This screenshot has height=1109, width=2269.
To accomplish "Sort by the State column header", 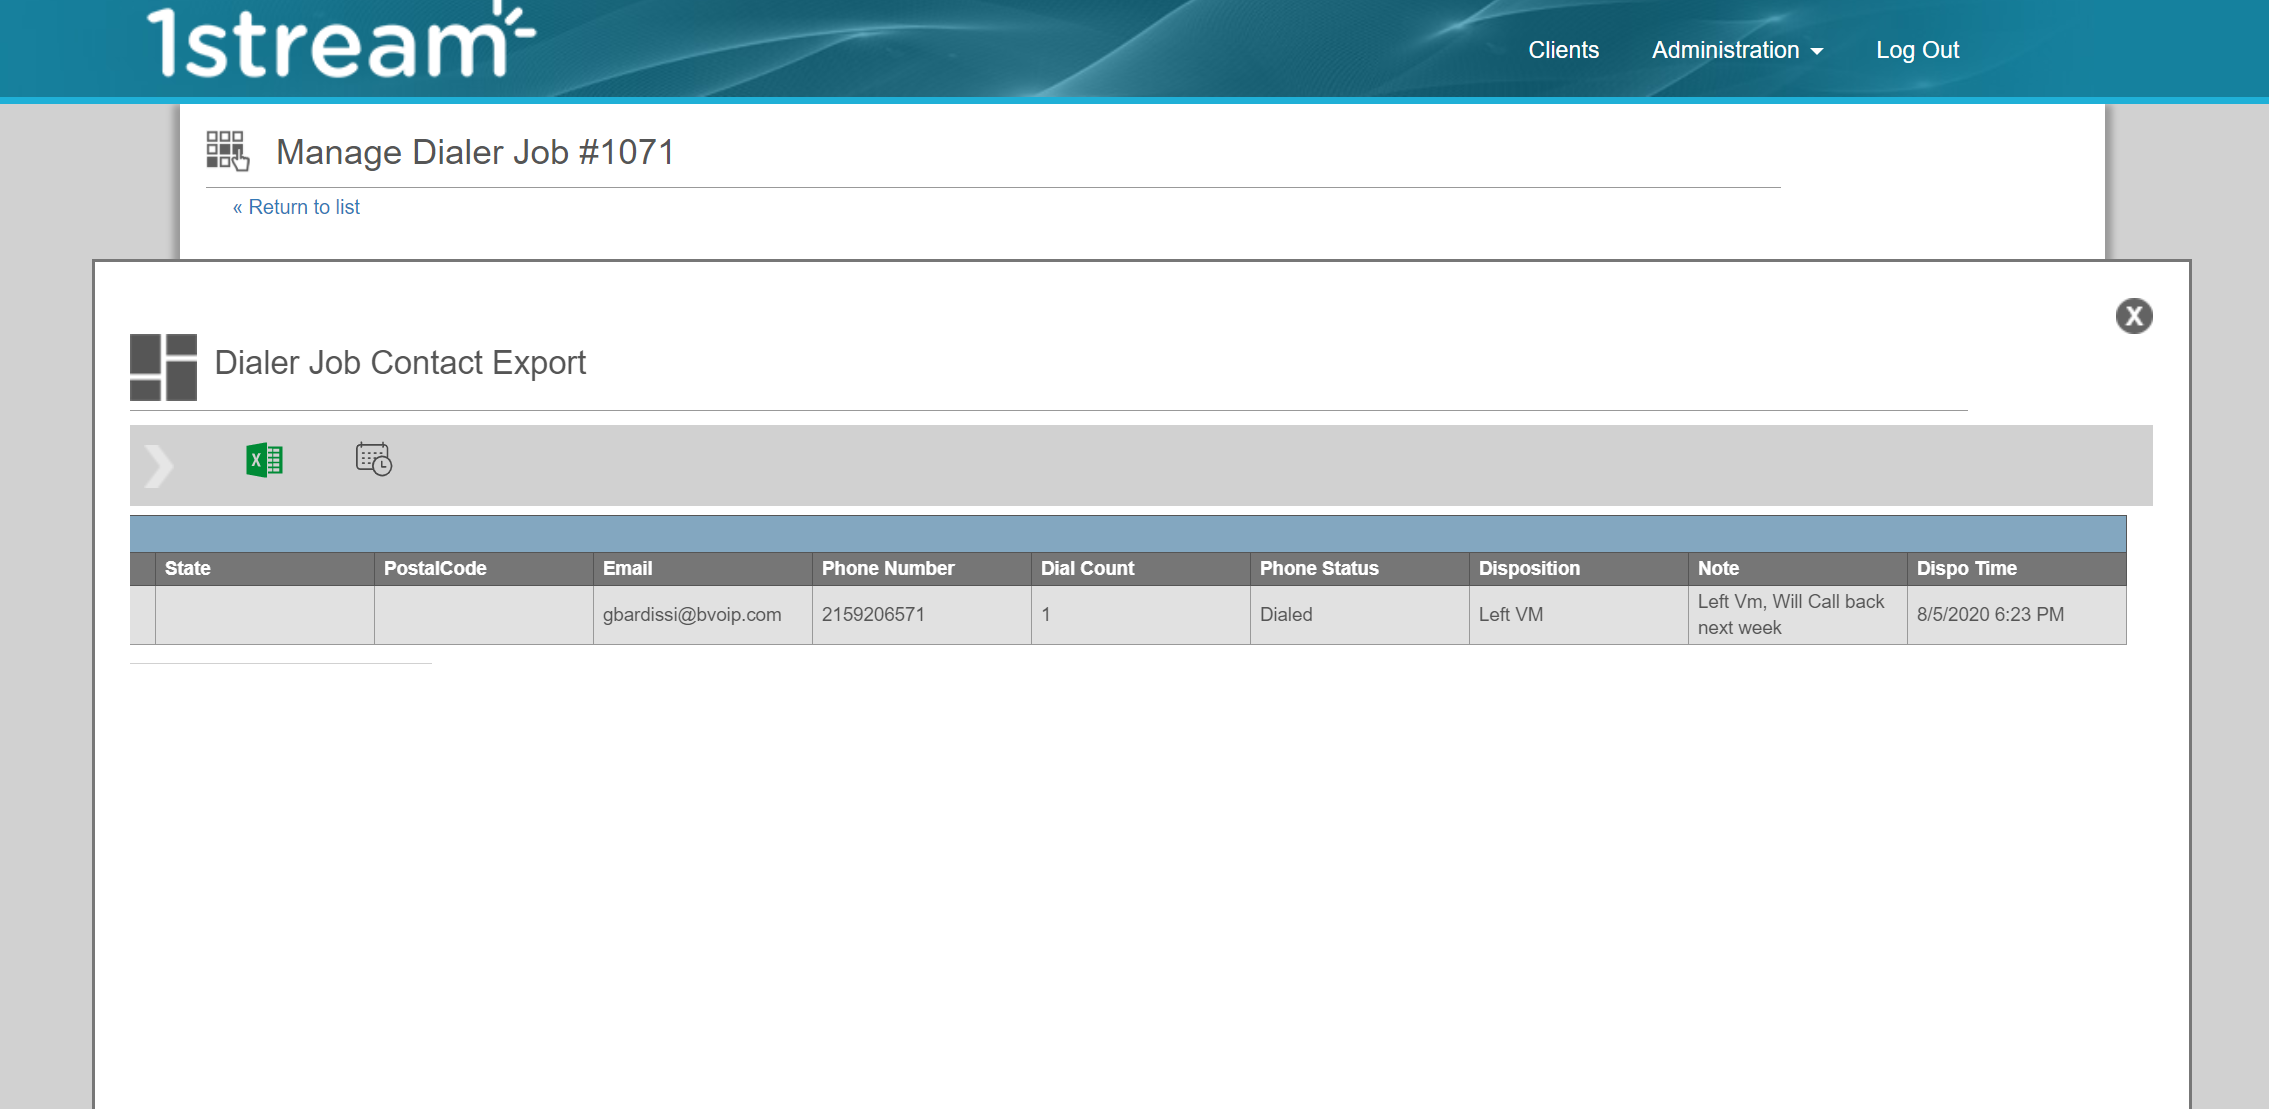I will point(265,568).
